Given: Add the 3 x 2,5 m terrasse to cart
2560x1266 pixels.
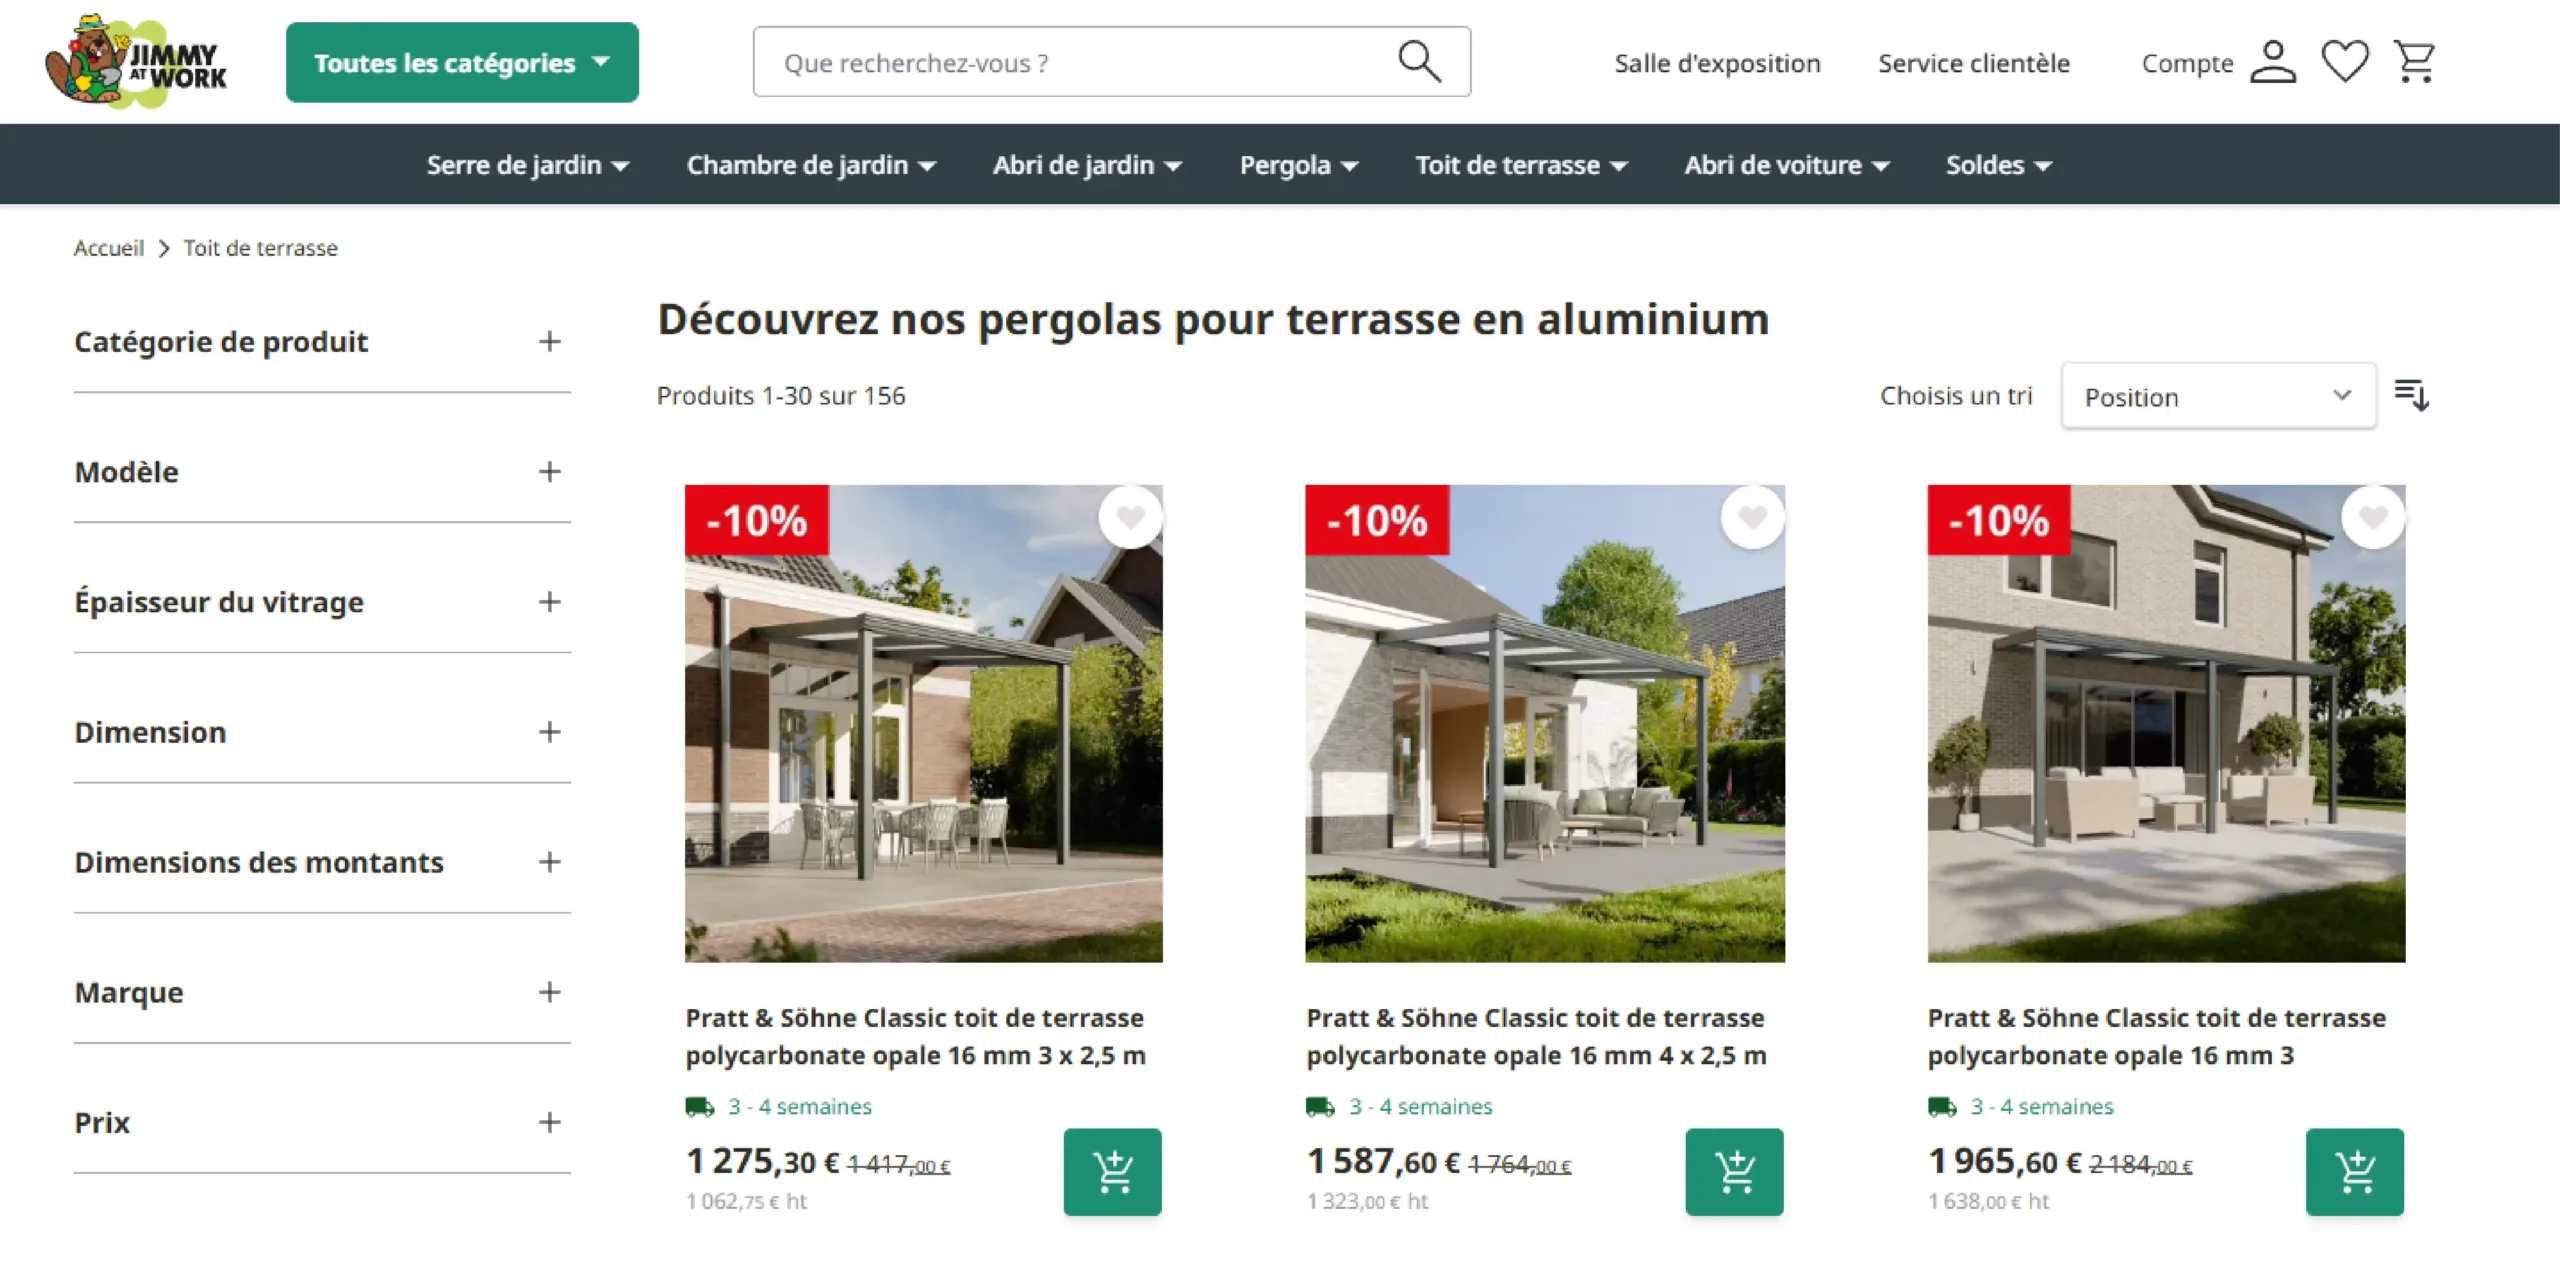Looking at the screenshot, I should coord(1112,1172).
